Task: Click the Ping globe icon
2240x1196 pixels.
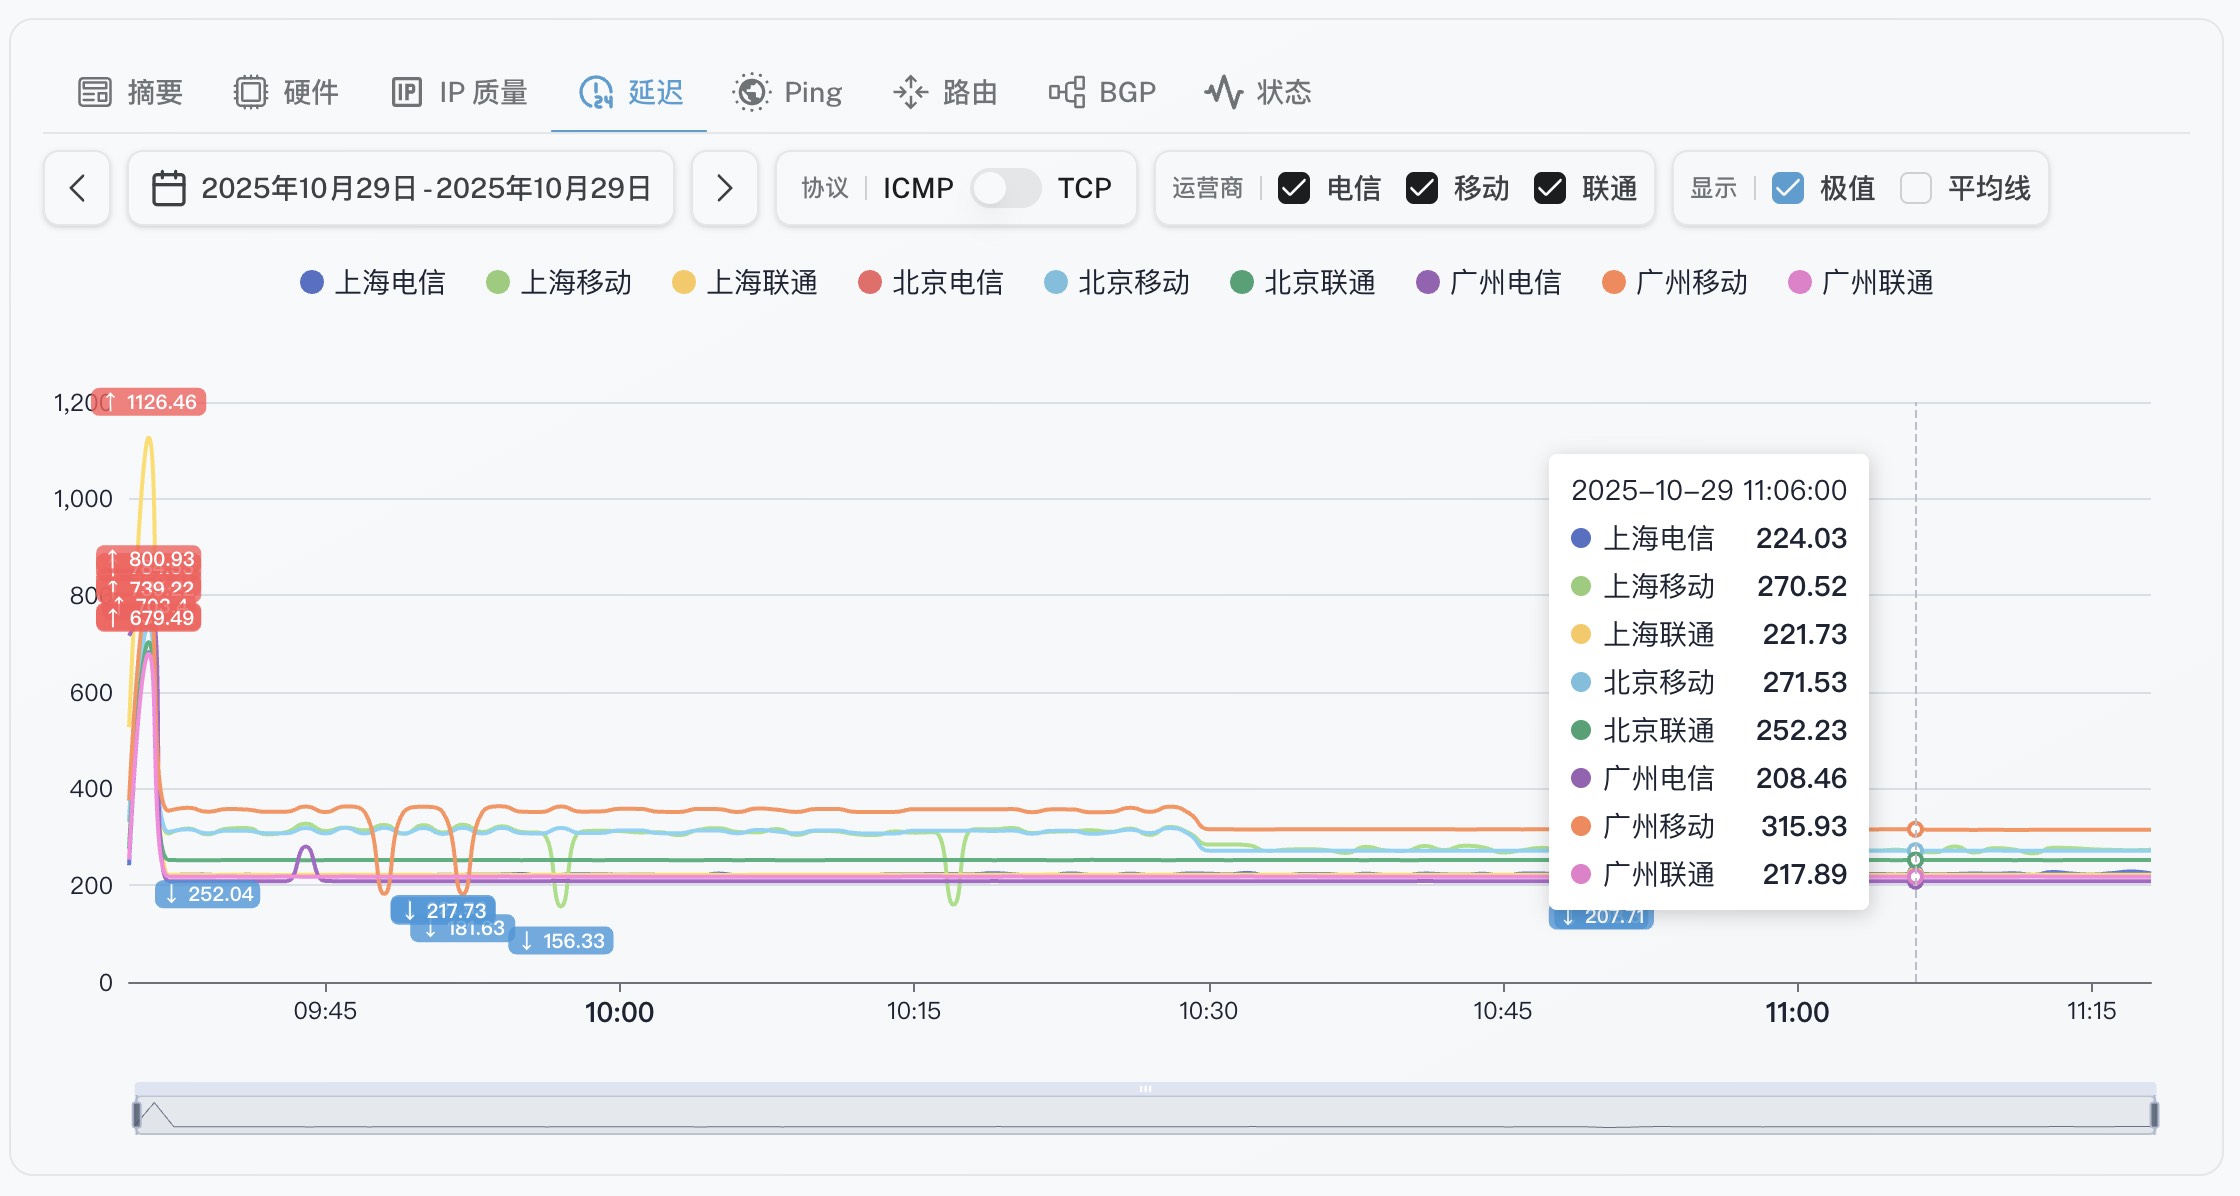Action: (x=751, y=92)
